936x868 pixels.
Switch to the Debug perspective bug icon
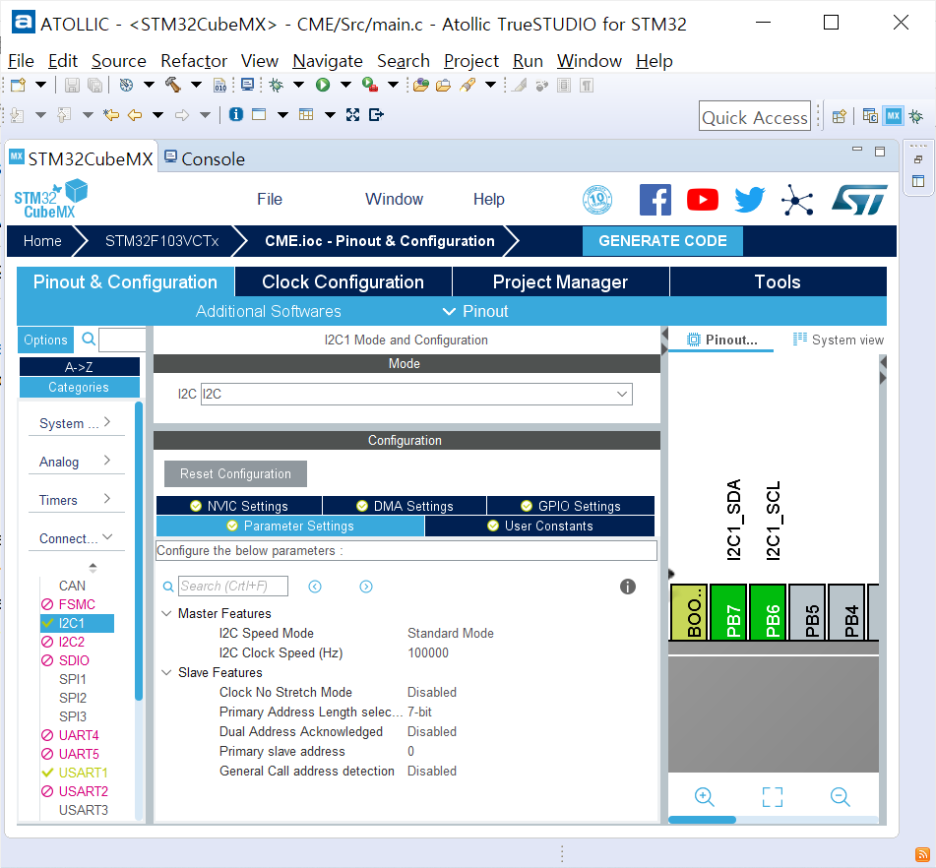(x=916, y=116)
